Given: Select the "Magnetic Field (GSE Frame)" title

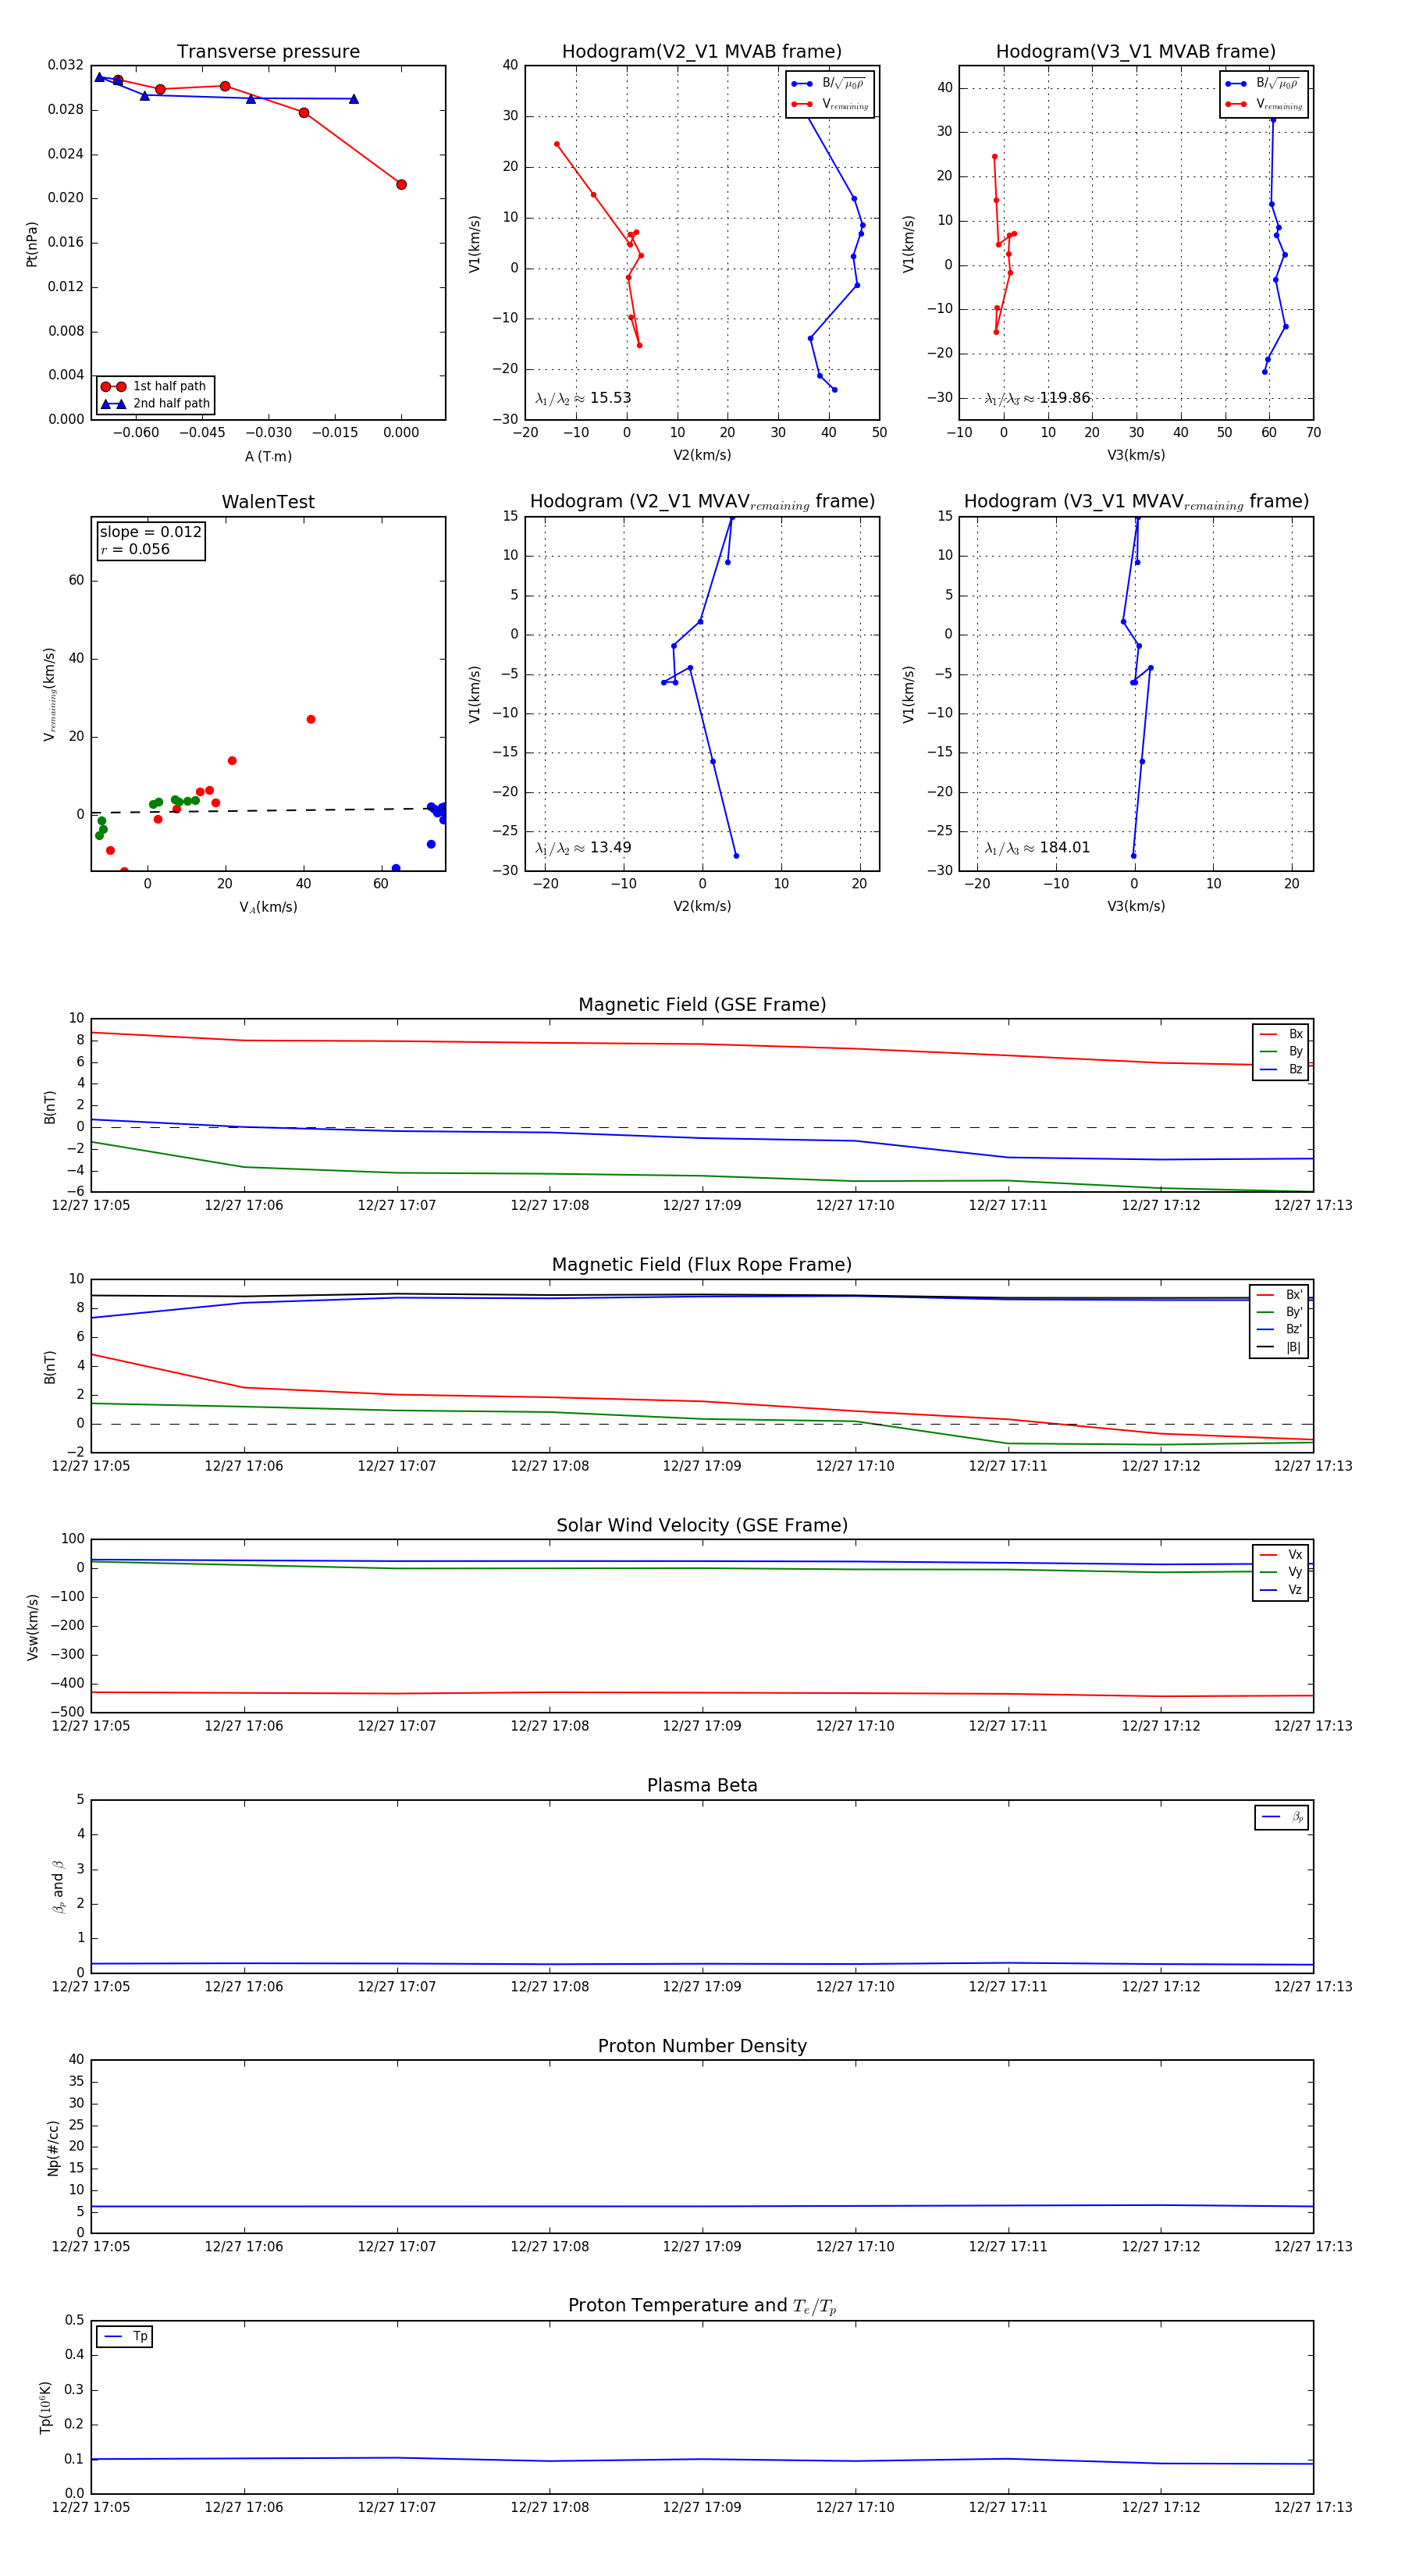Looking at the screenshot, I should (702, 1005).
